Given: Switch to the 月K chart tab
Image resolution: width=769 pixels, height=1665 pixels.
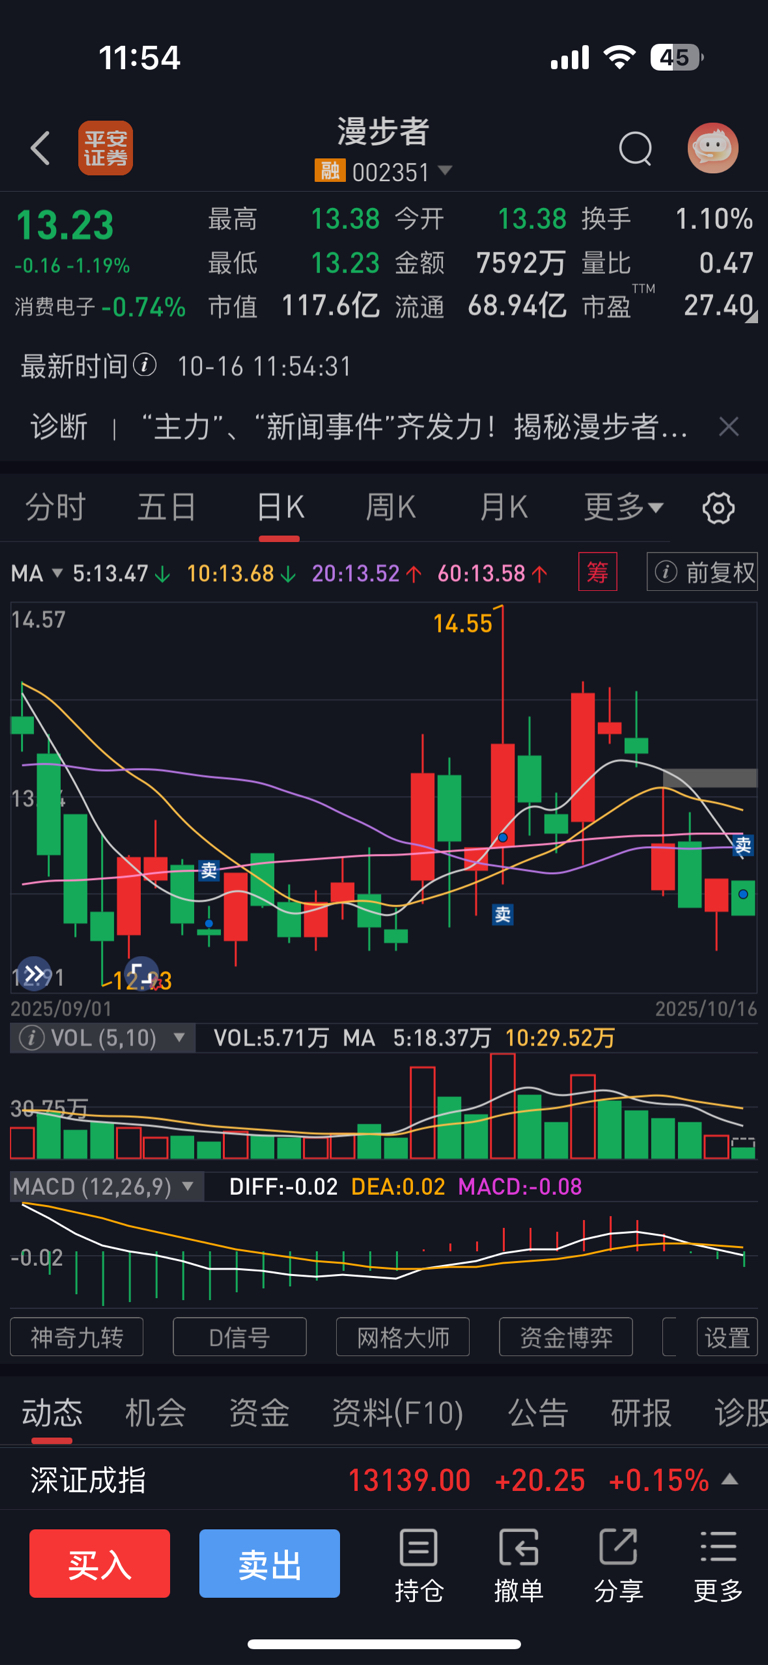Looking at the screenshot, I should coord(504,507).
